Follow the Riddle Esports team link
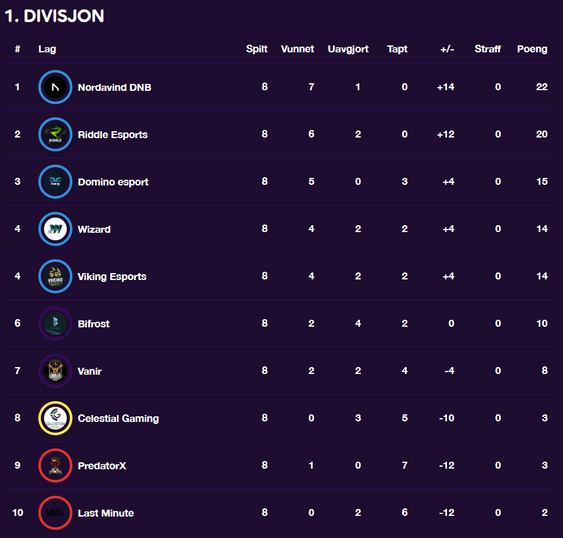 (113, 135)
